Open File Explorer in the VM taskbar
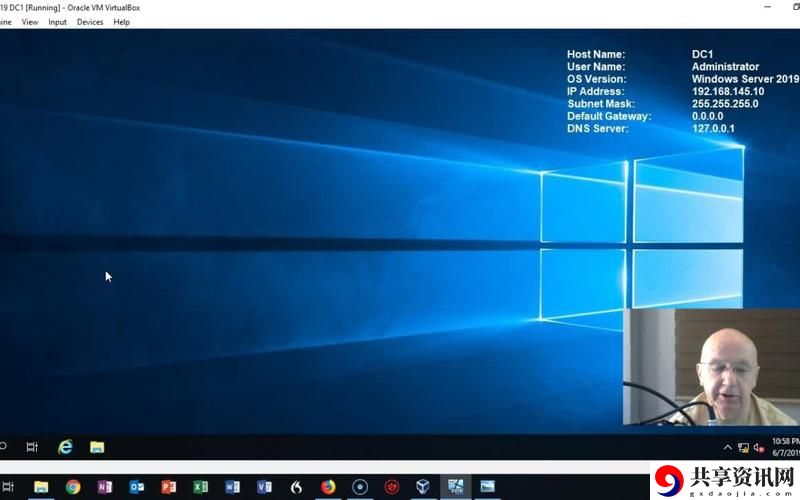This screenshot has width=800, height=500. pos(97,447)
